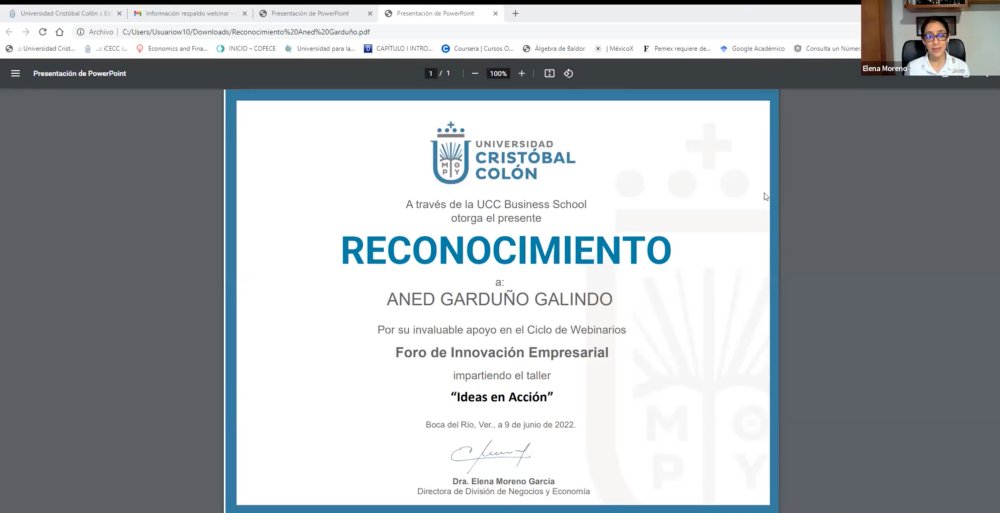Close the active Presentación de PowerPoint tab
The image size is (1000, 513).
[496, 13]
